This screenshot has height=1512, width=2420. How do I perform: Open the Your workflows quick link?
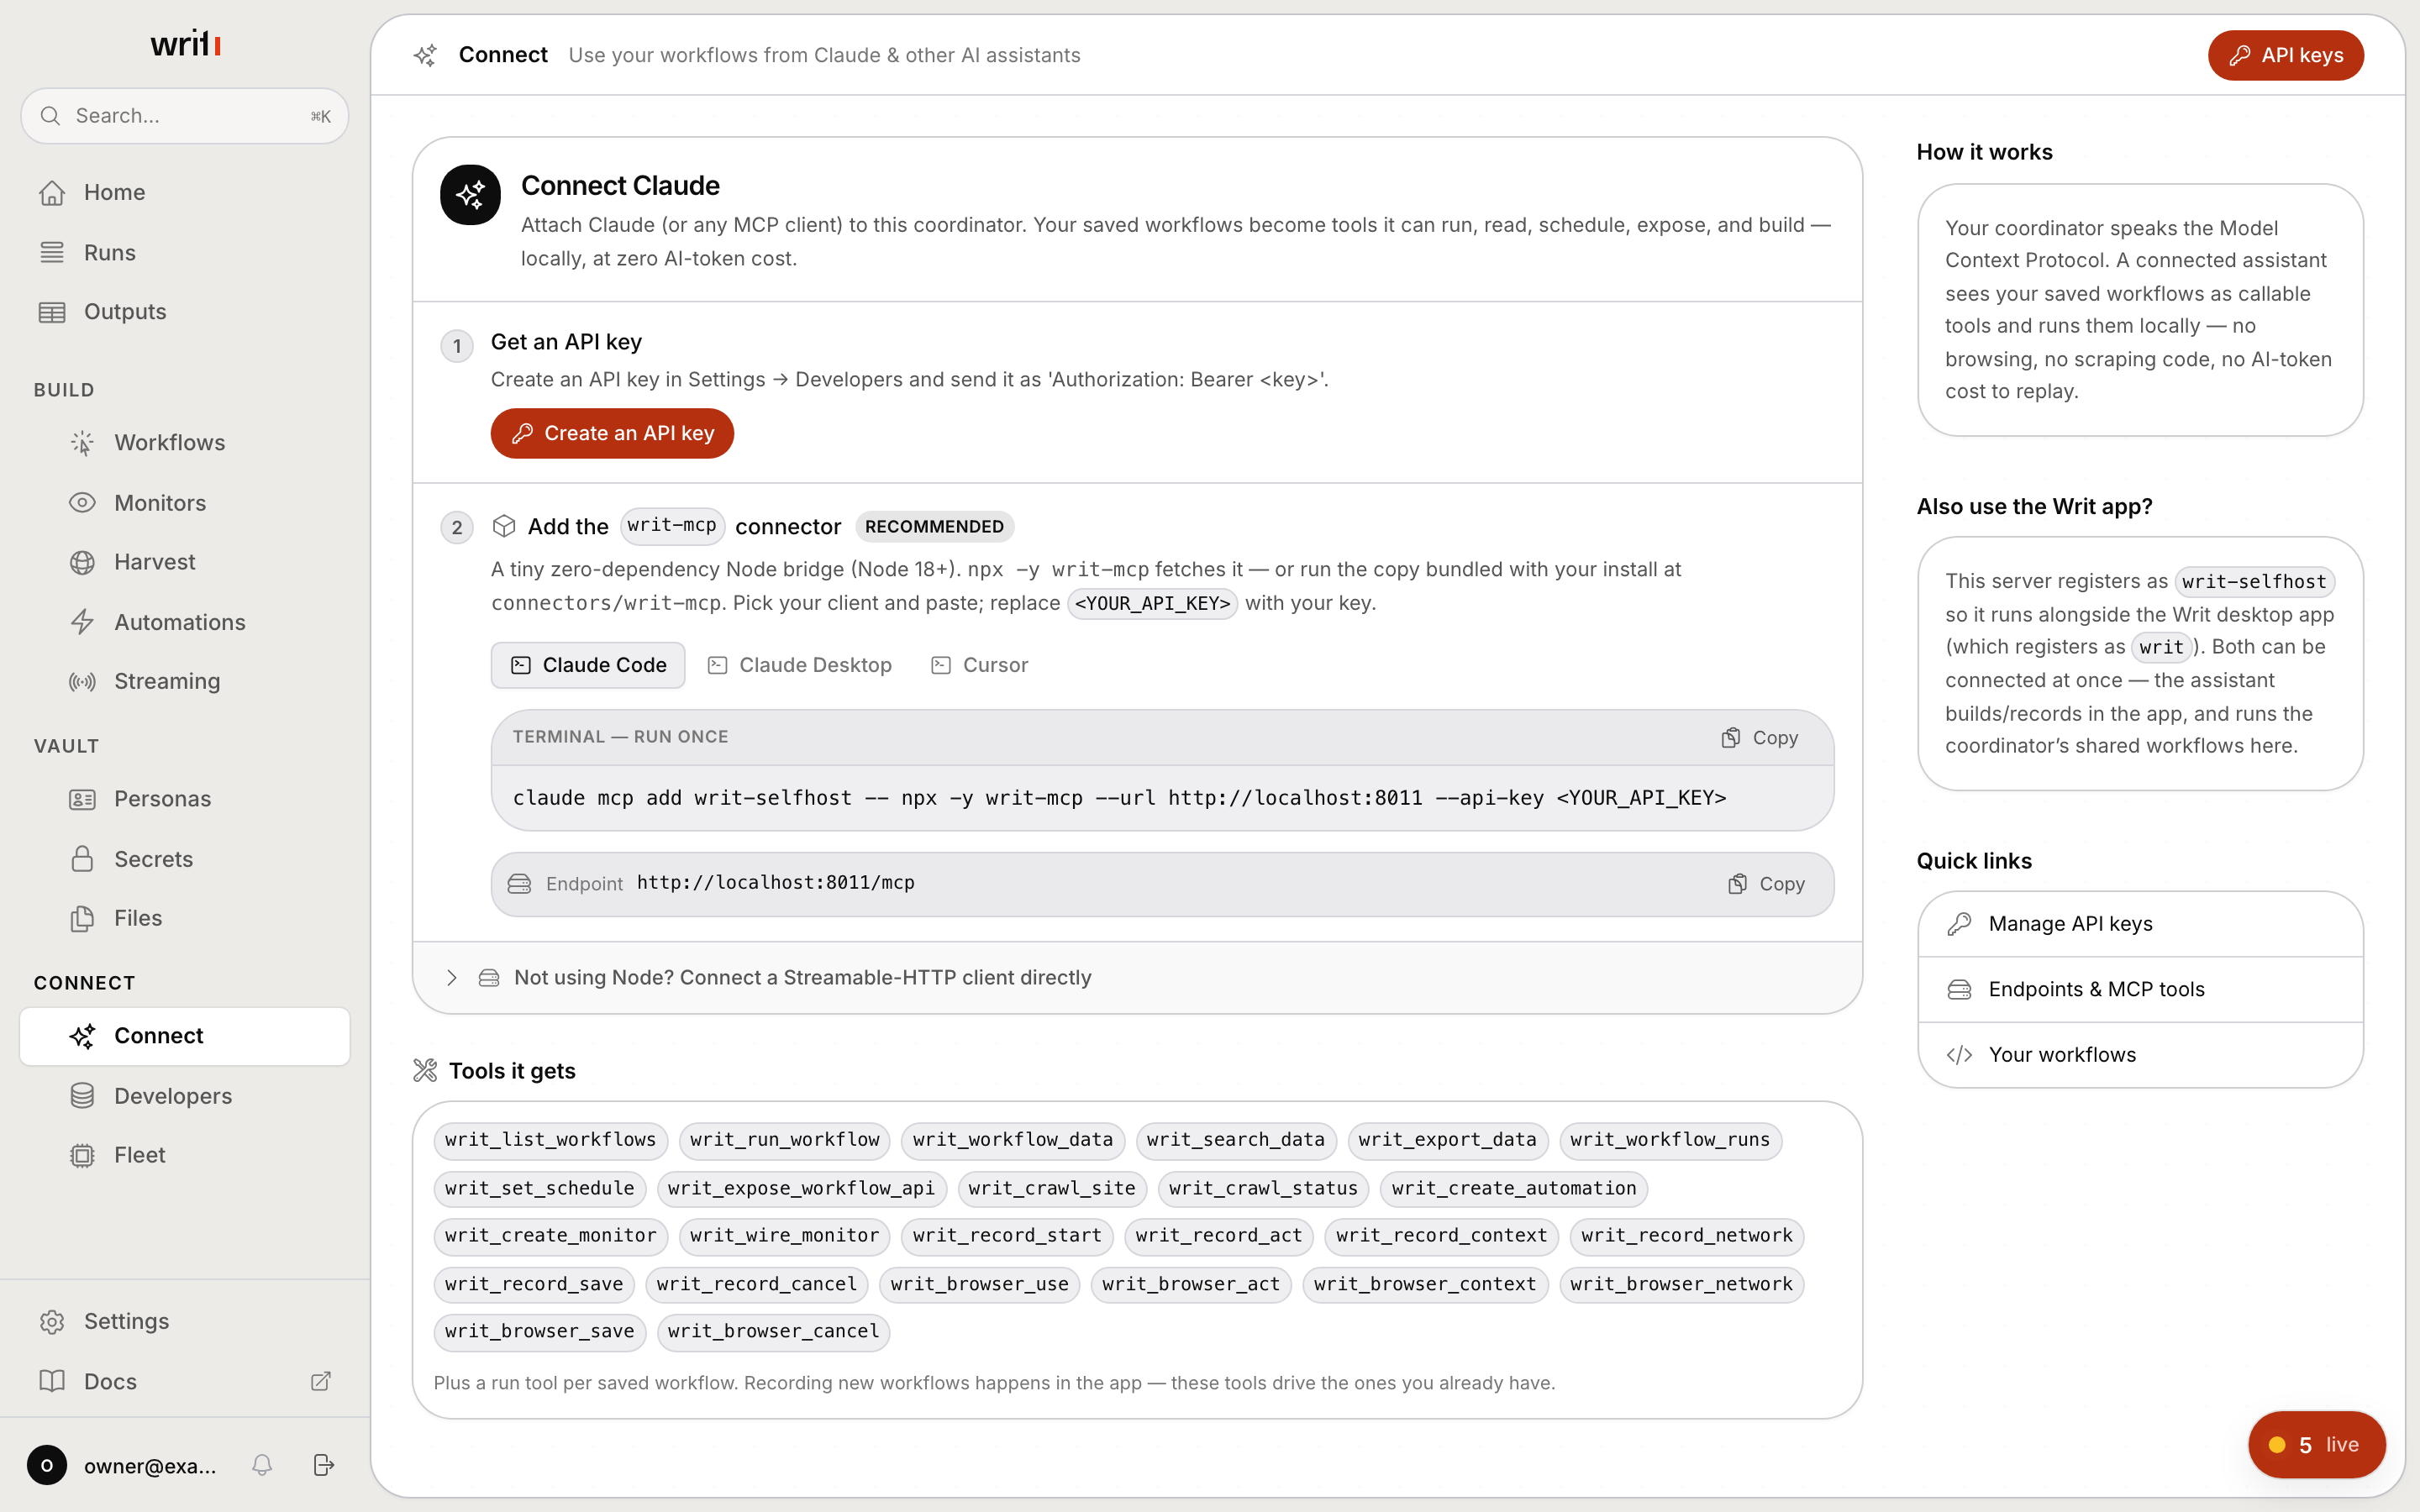click(2140, 1055)
